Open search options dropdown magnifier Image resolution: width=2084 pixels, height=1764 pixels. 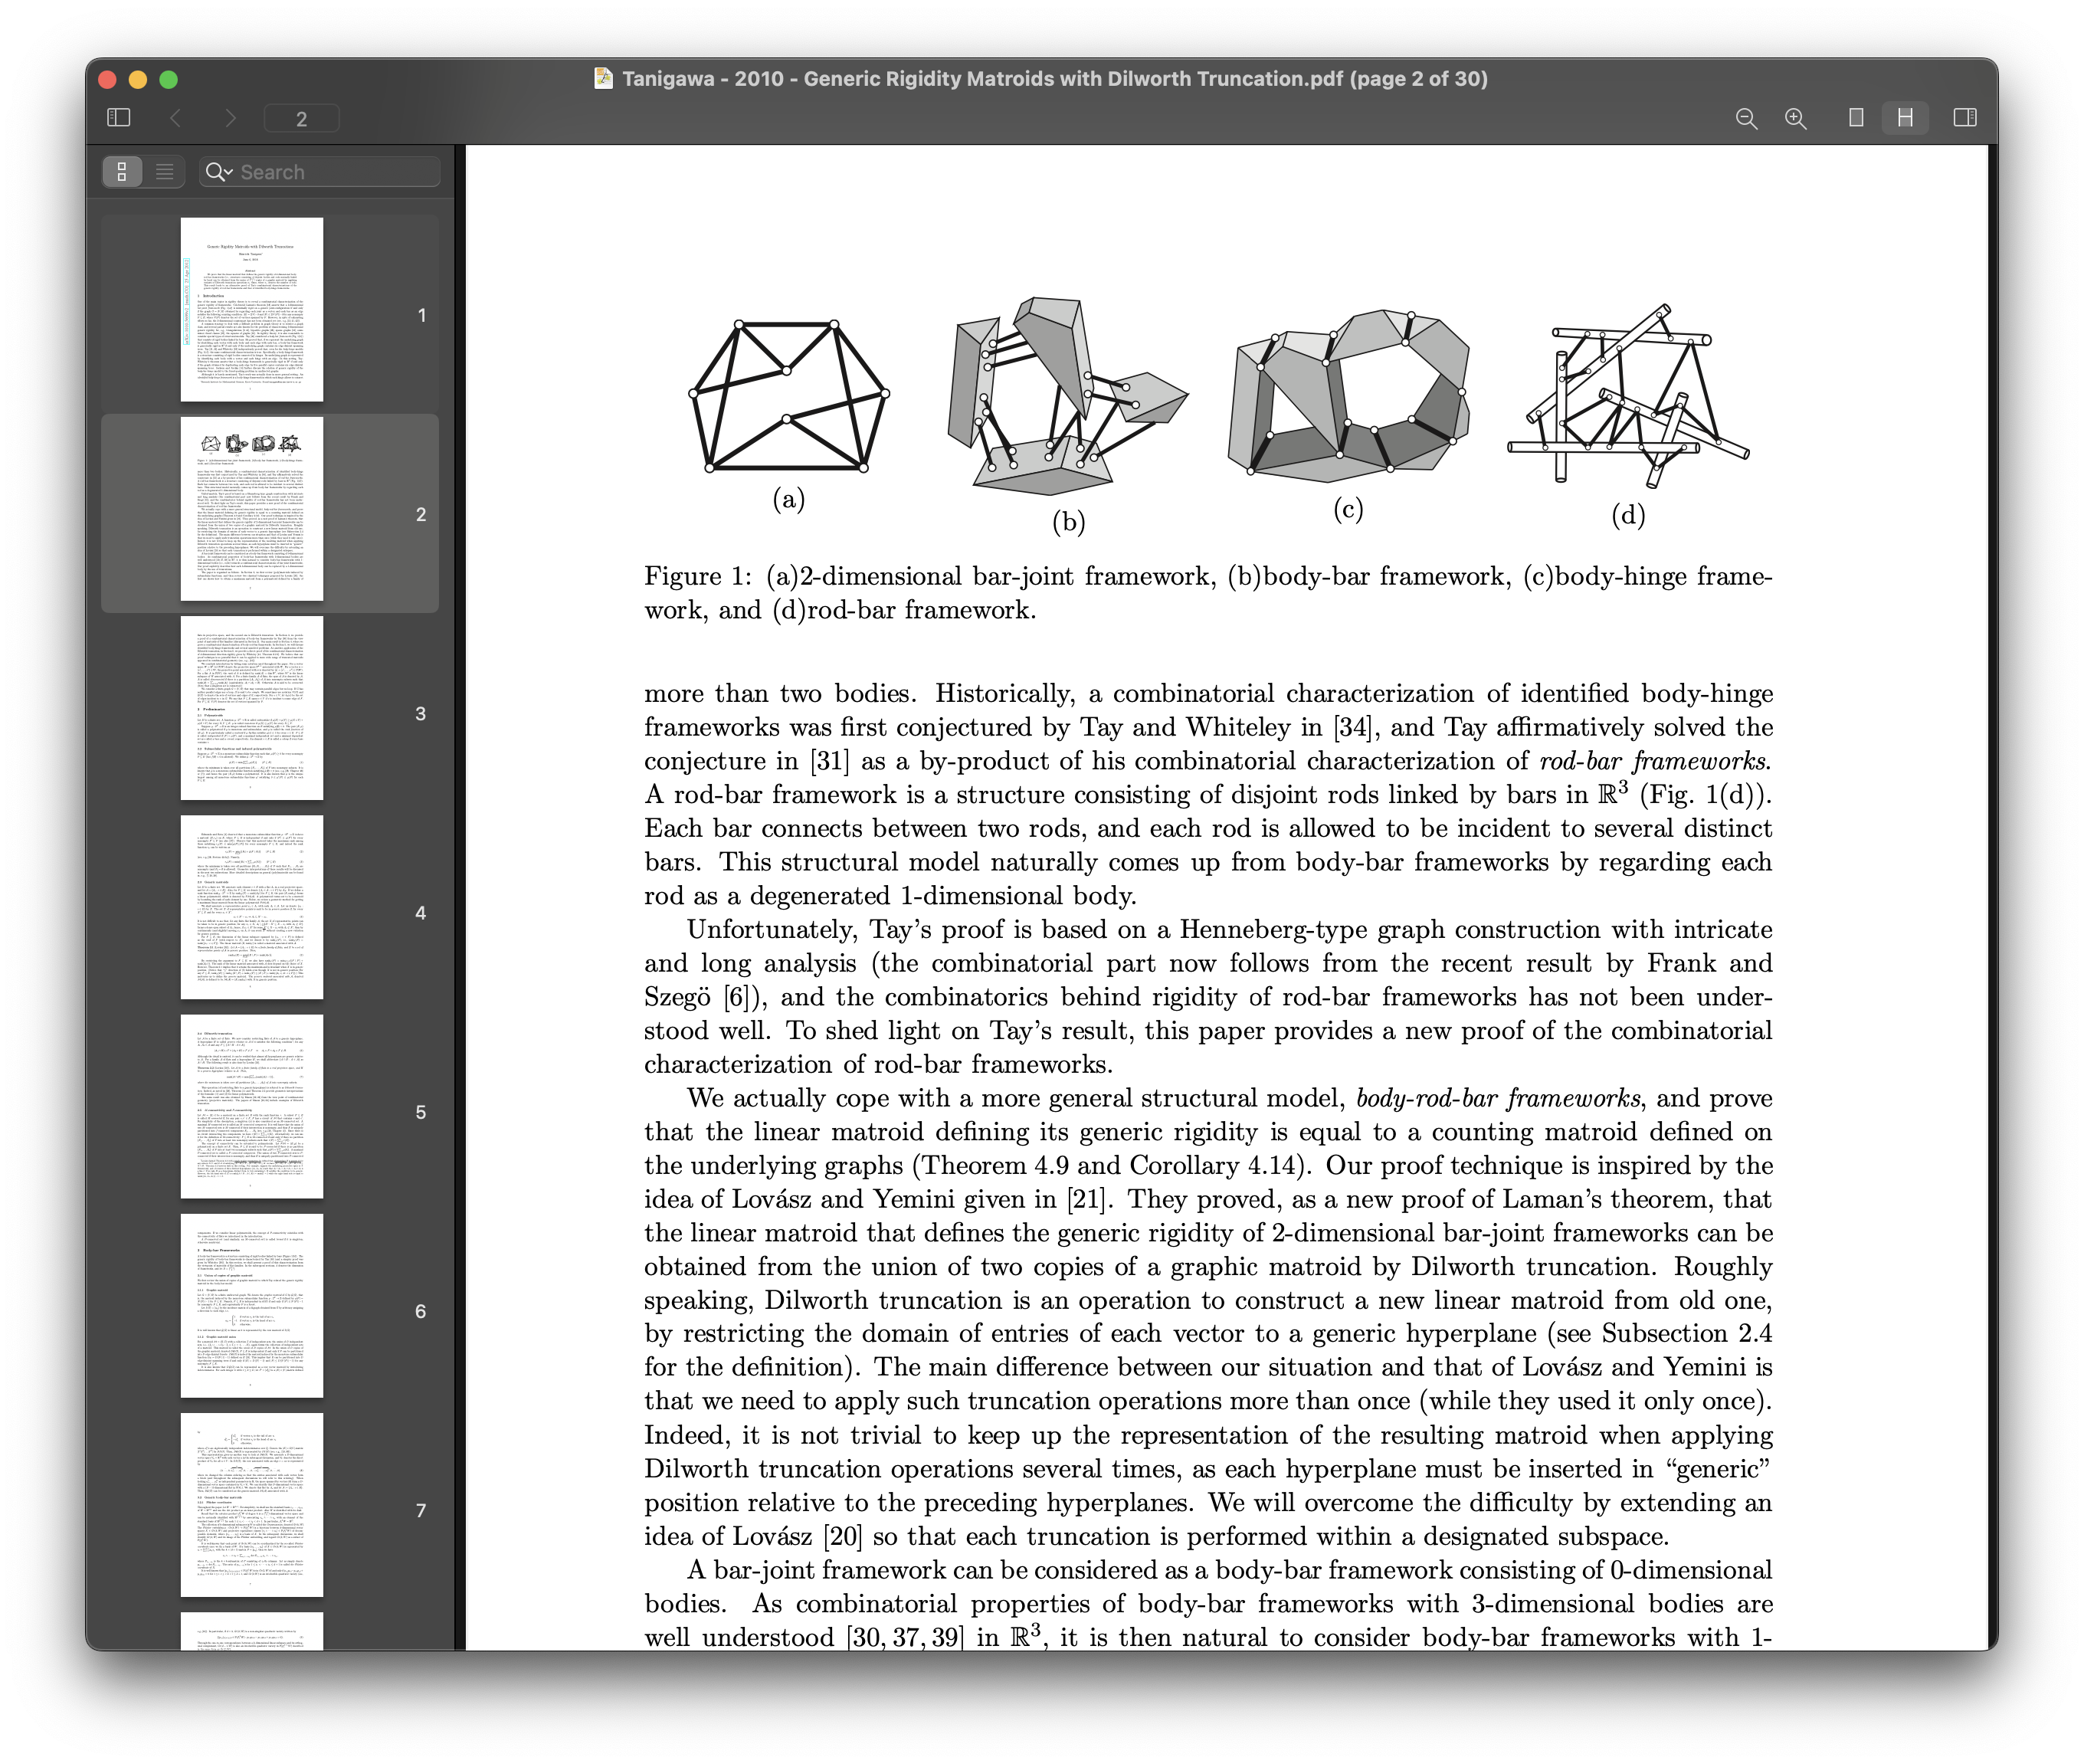[218, 172]
